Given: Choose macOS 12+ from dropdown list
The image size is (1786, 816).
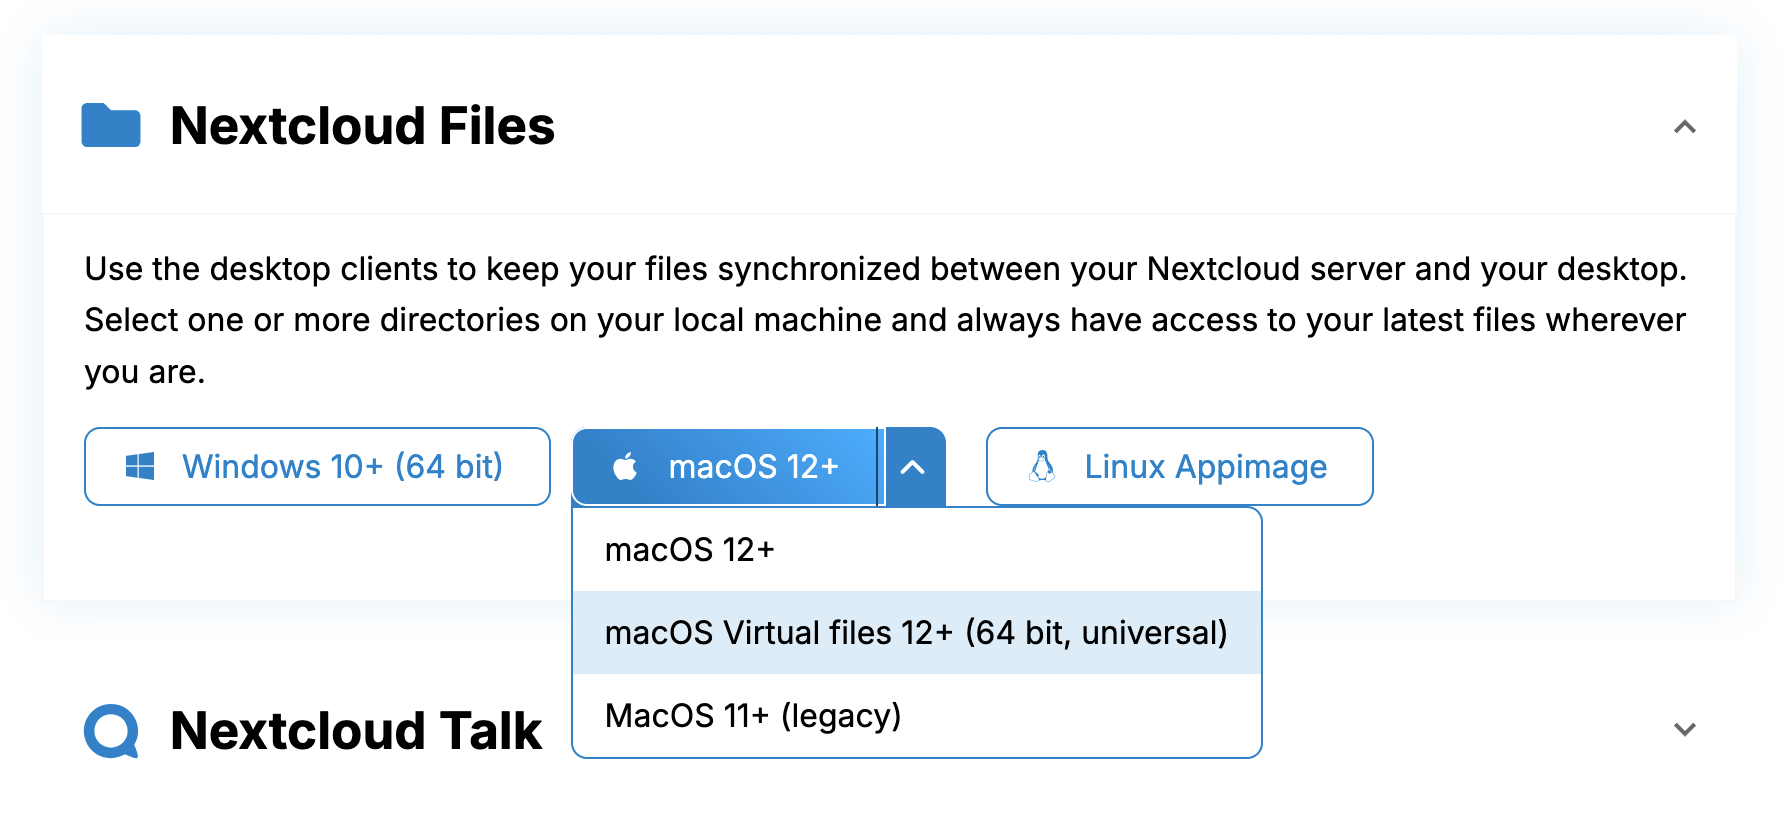Looking at the screenshot, I should pos(917,550).
